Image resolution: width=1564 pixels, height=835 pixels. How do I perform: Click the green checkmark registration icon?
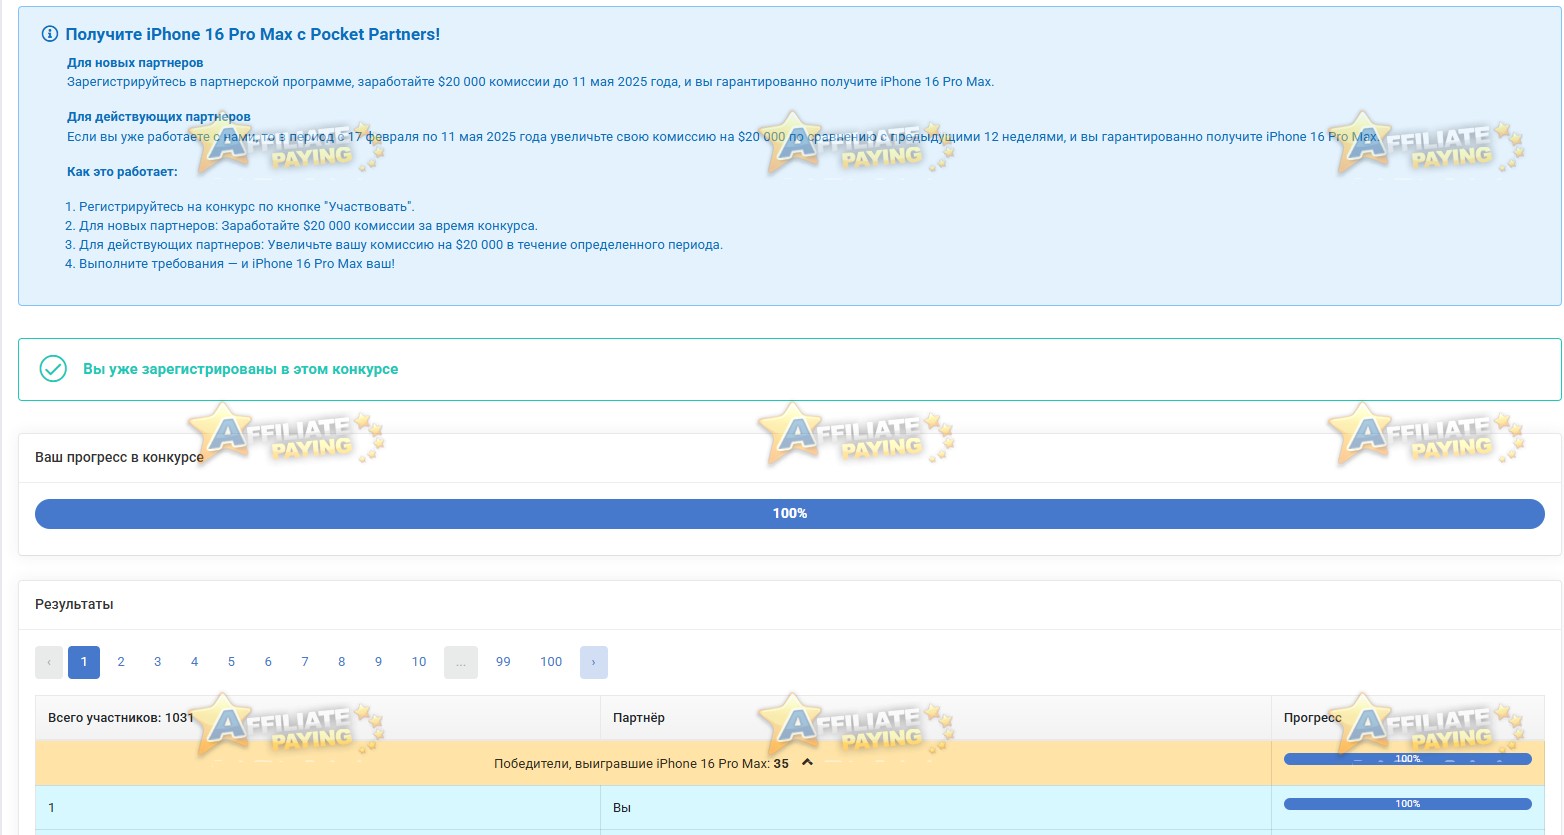[53, 369]
